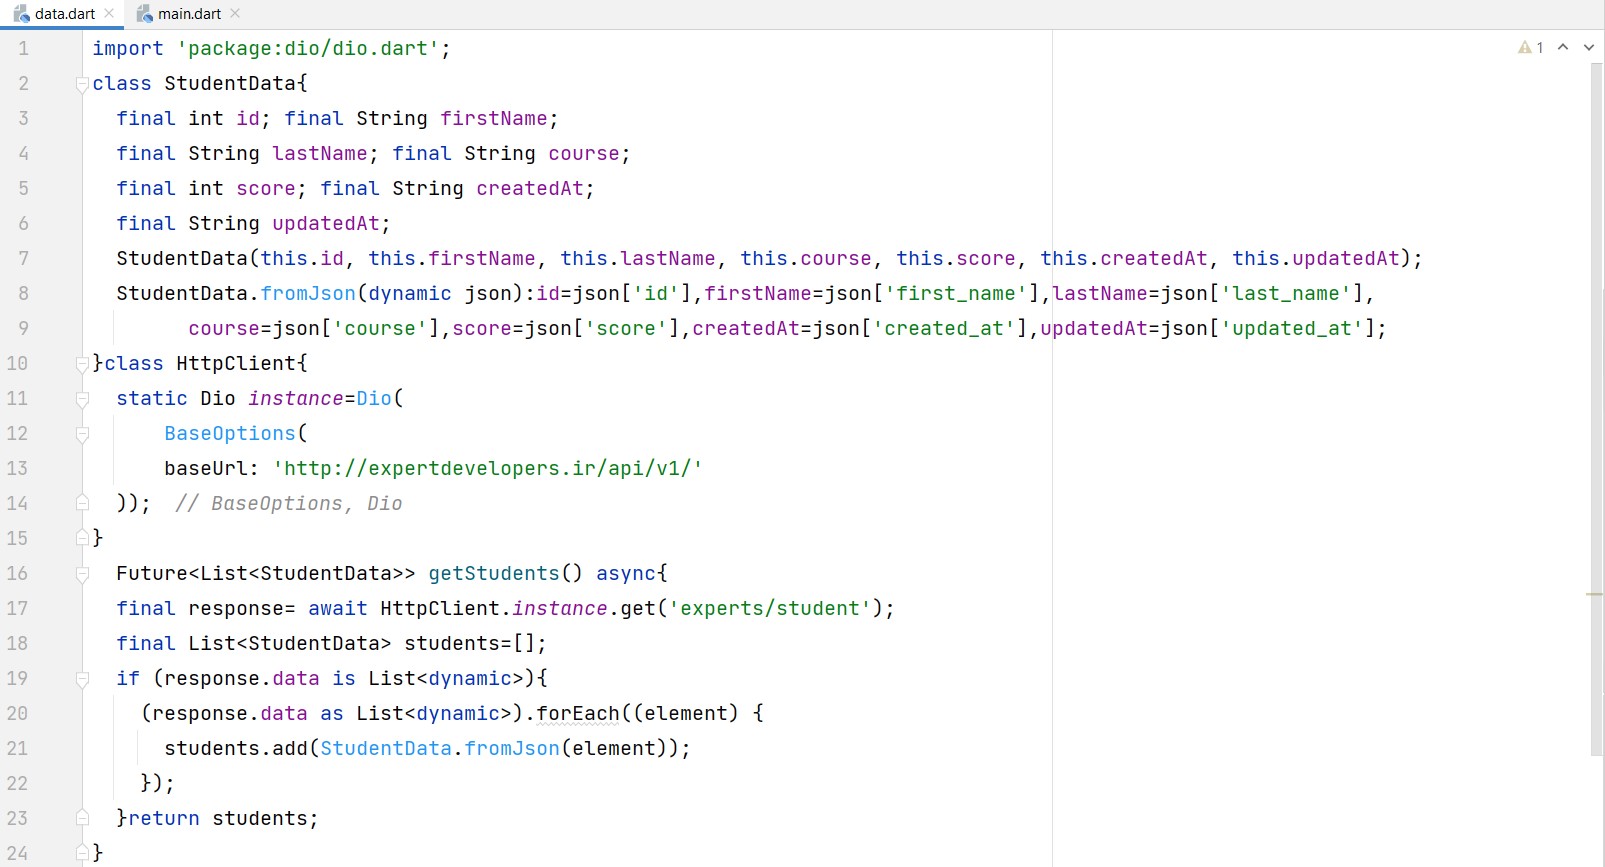Switch to the main.dart tab
This screenshot has height=867, width=1605.
[189, 14]
